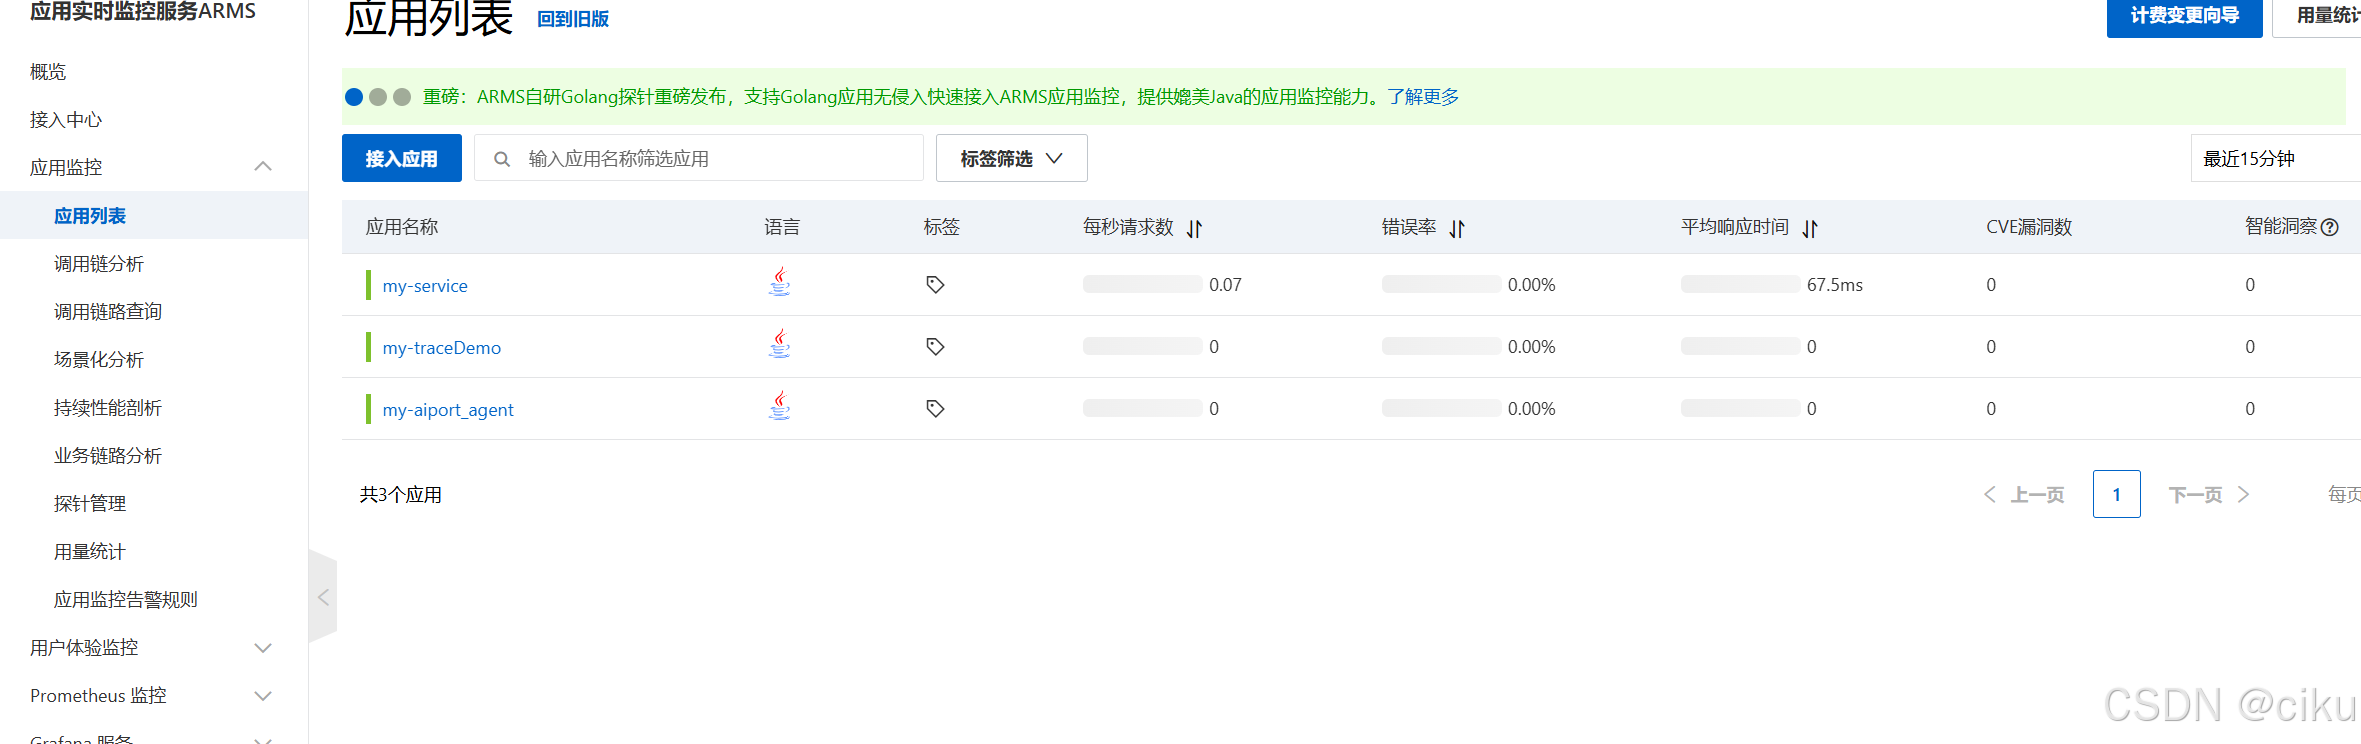Click the my-service 每秒请求数 progress bar
Image resolution: width=2361 pixels, height=744 pixels.
(1143, 285)
